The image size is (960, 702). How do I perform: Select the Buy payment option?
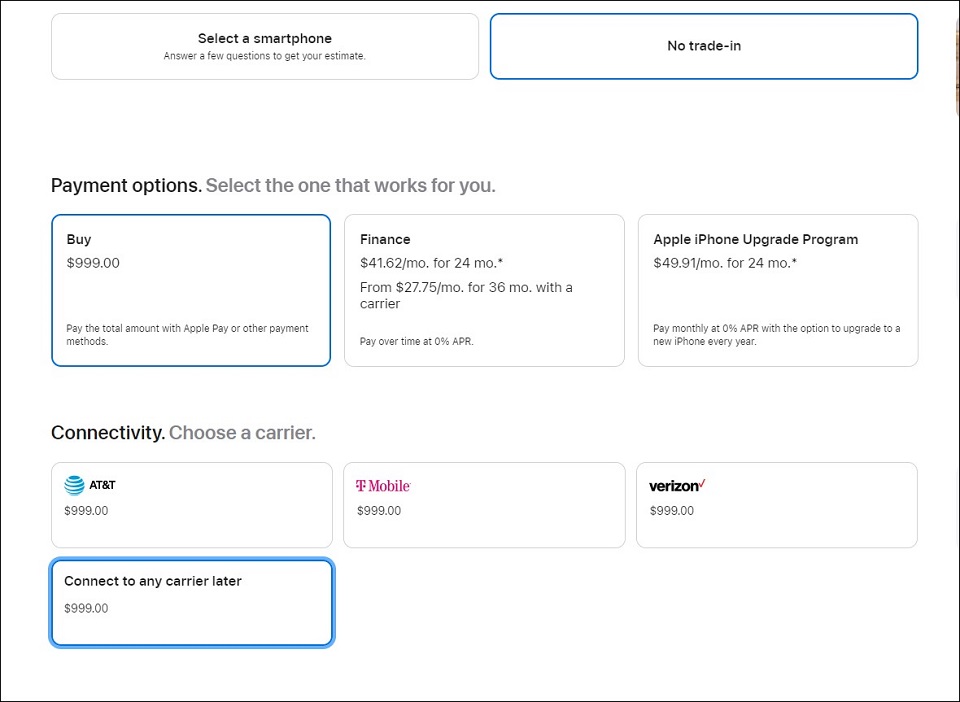click(x=191, y=290)
